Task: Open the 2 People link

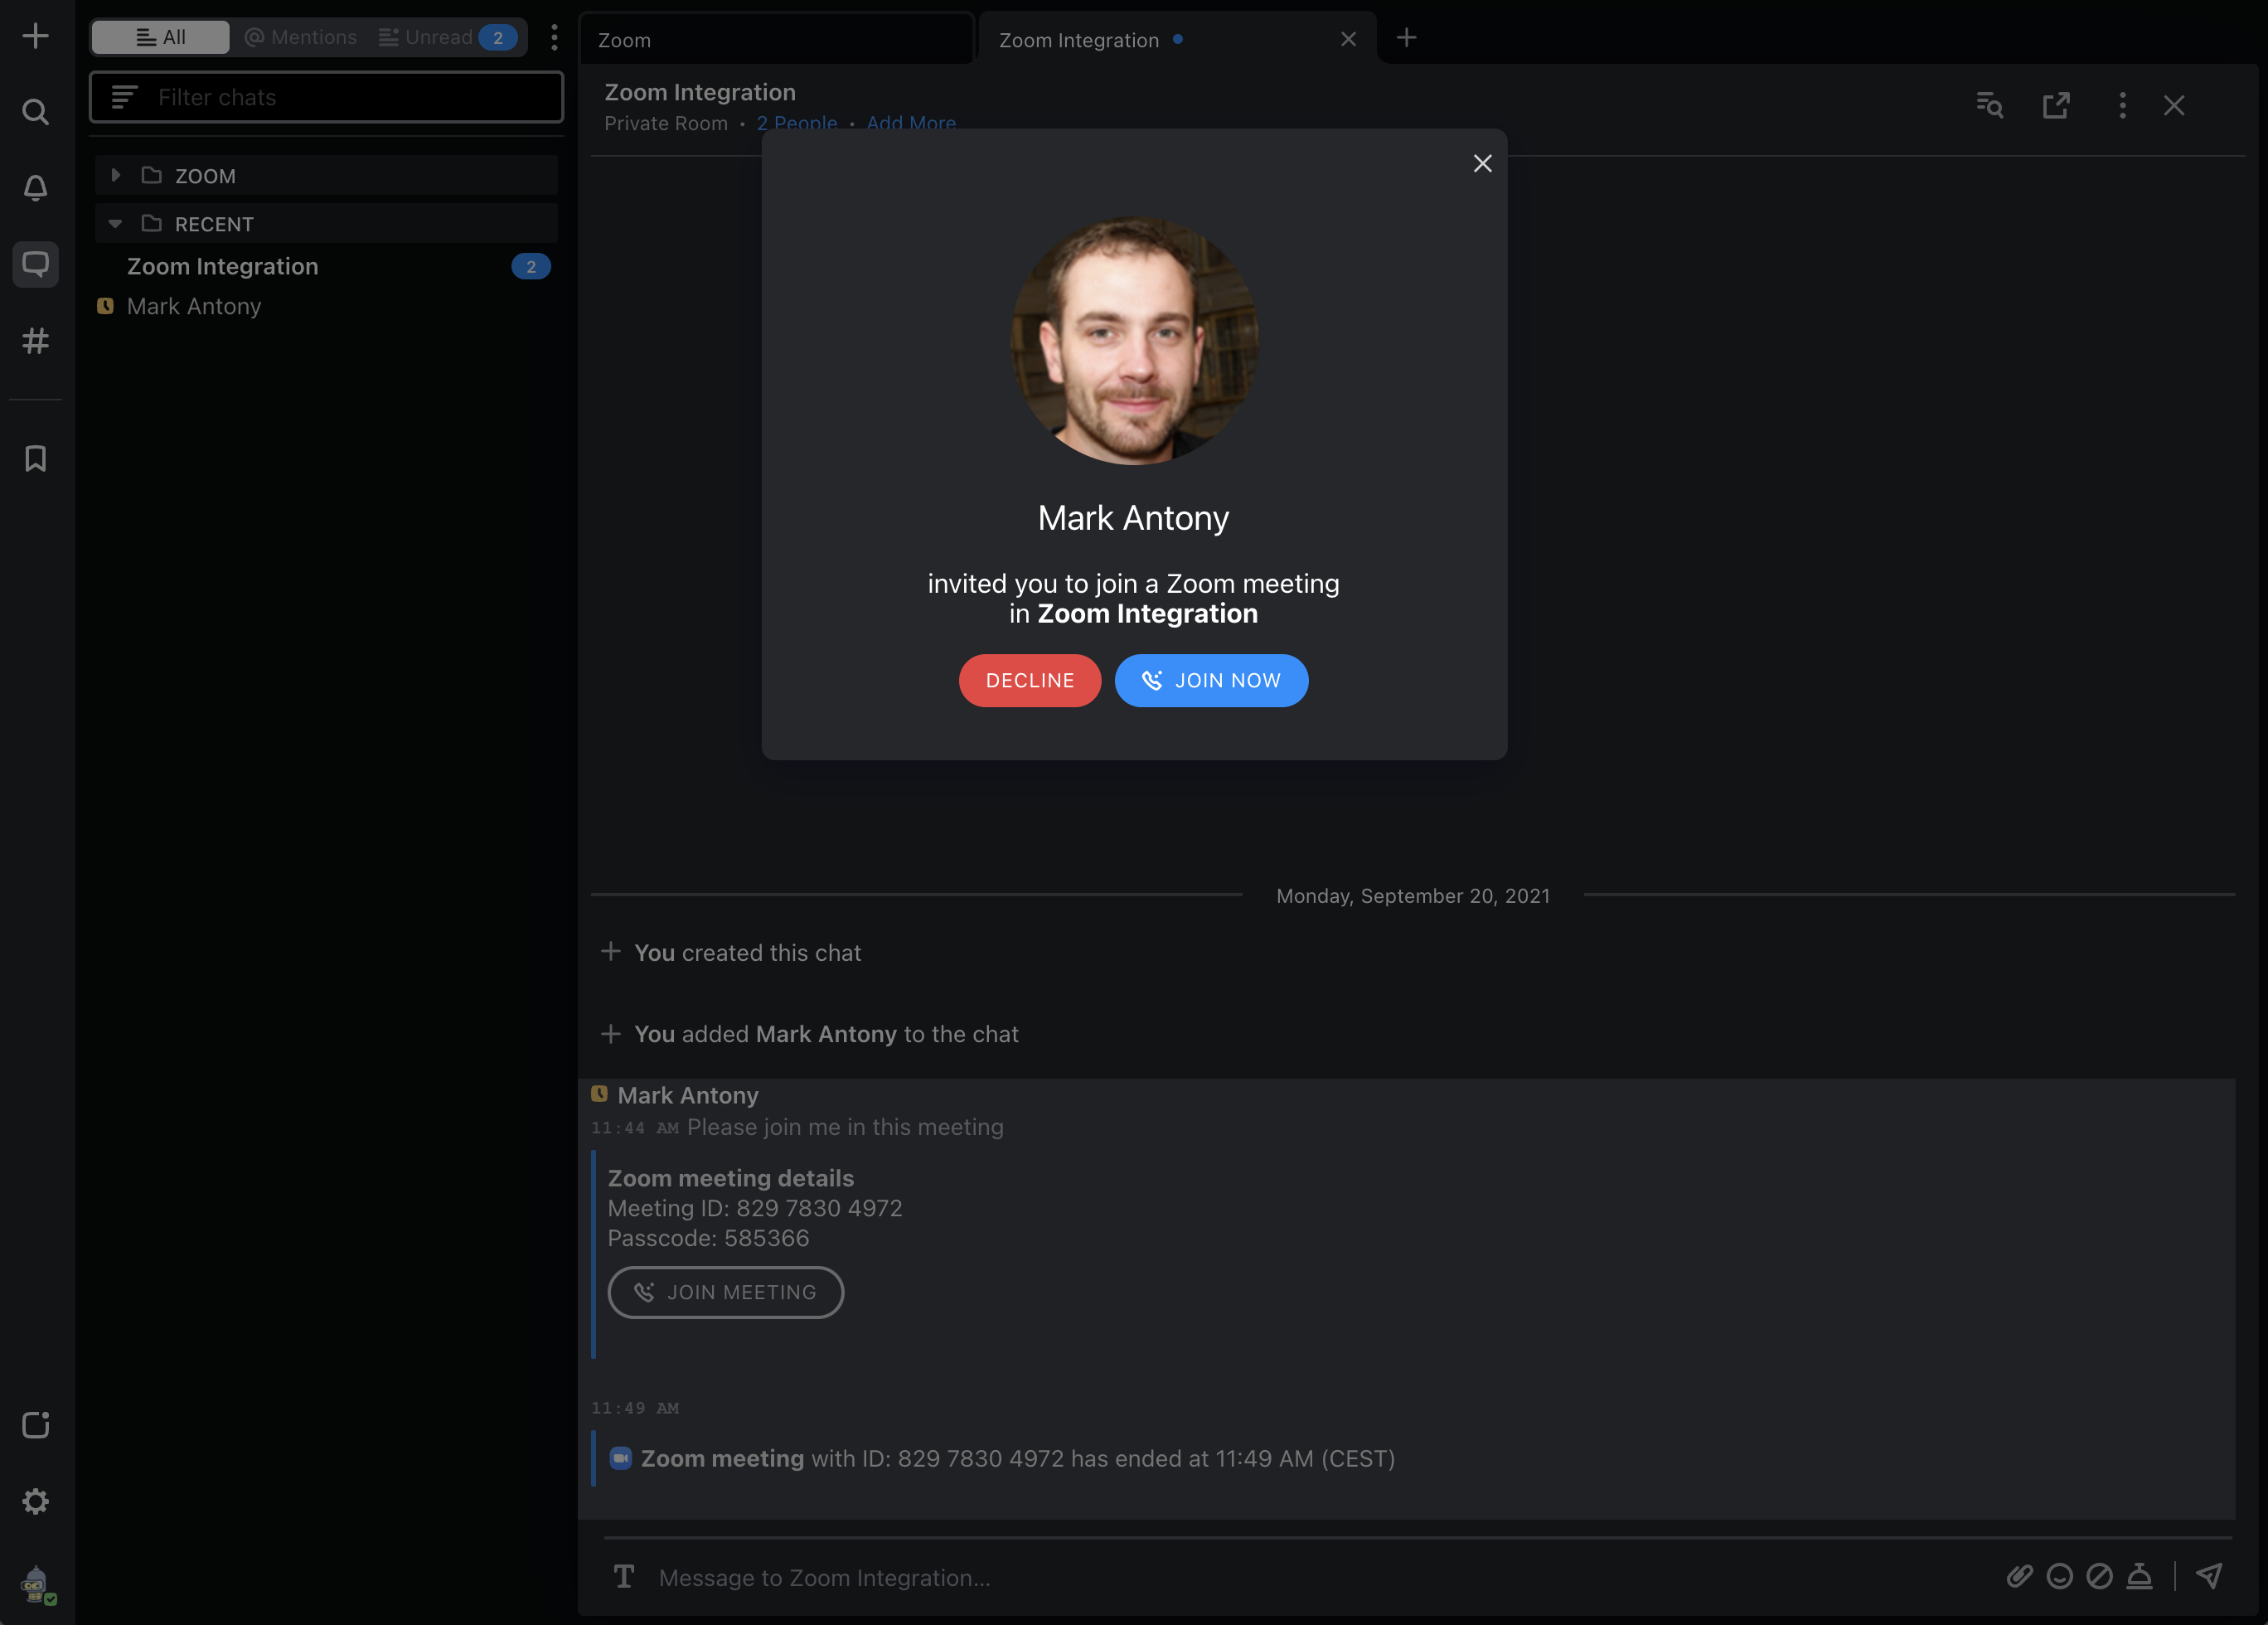Action: tap(797, 123)
